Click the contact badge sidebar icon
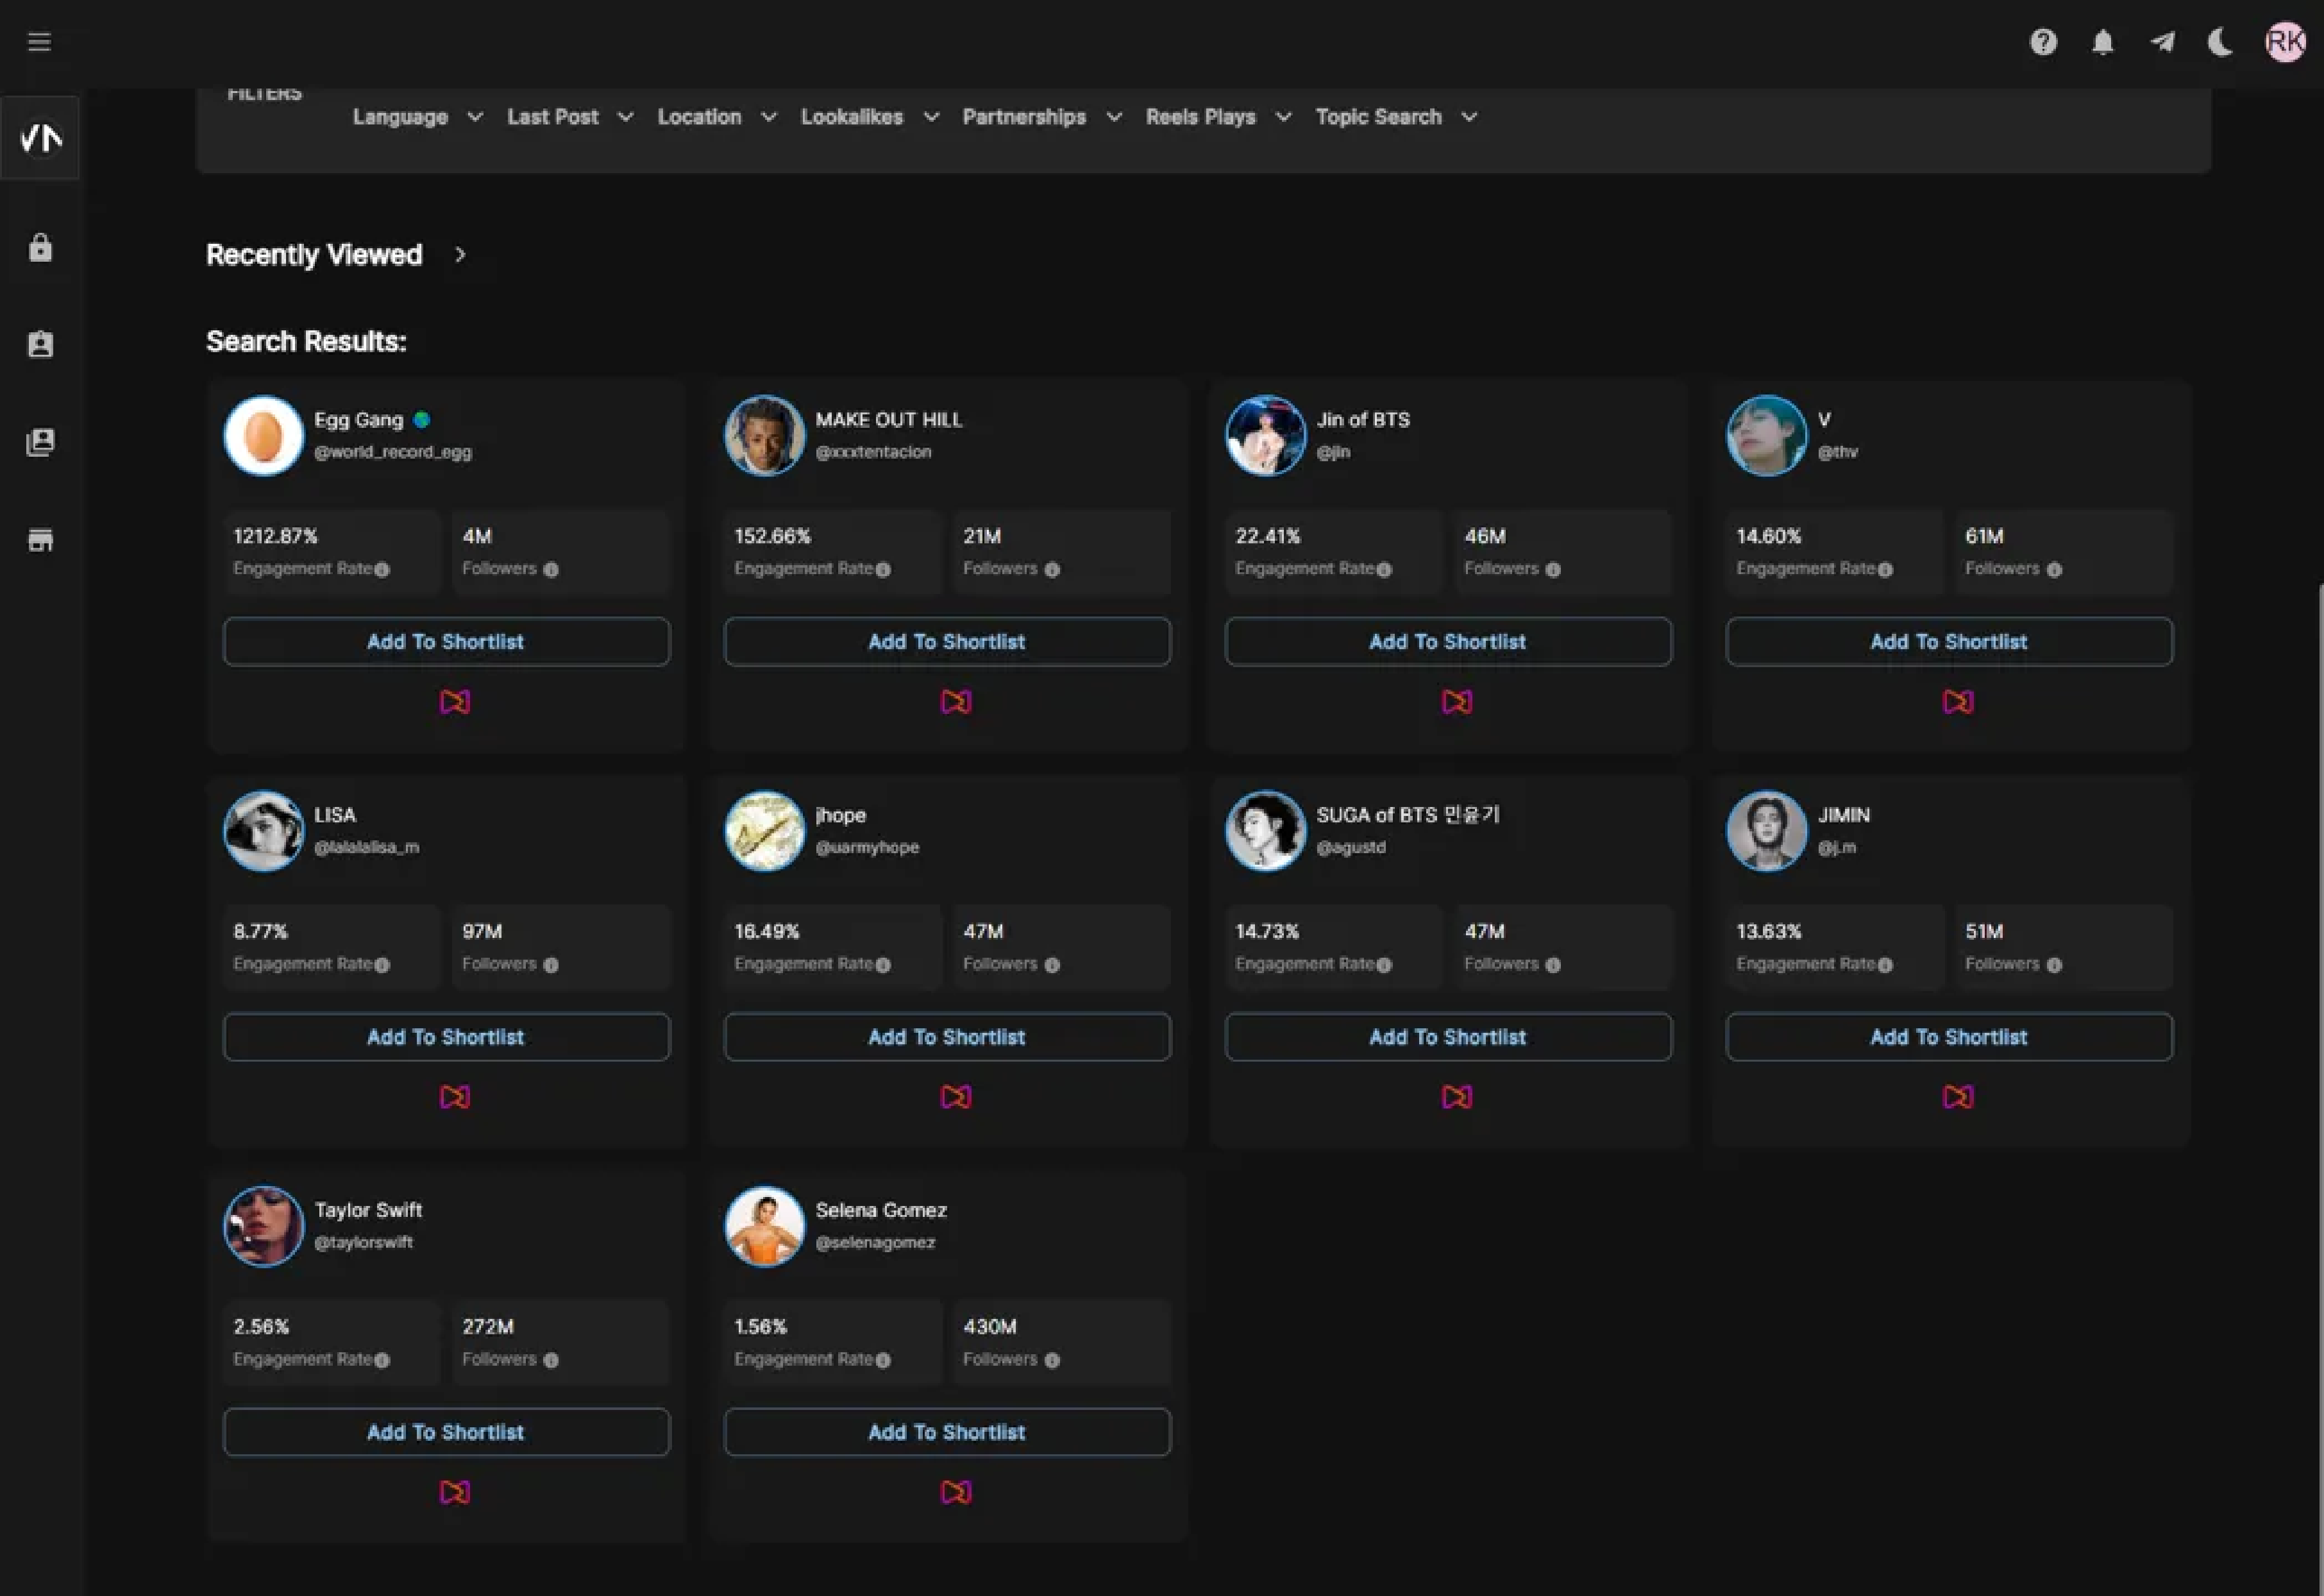This screenshot has height=1596, width=2324. coord(40,345)
